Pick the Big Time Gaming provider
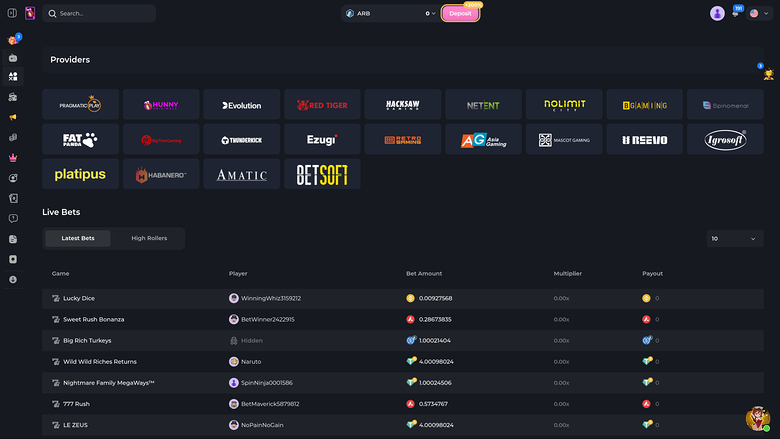780x439 pixels. [x=161, y=139]
